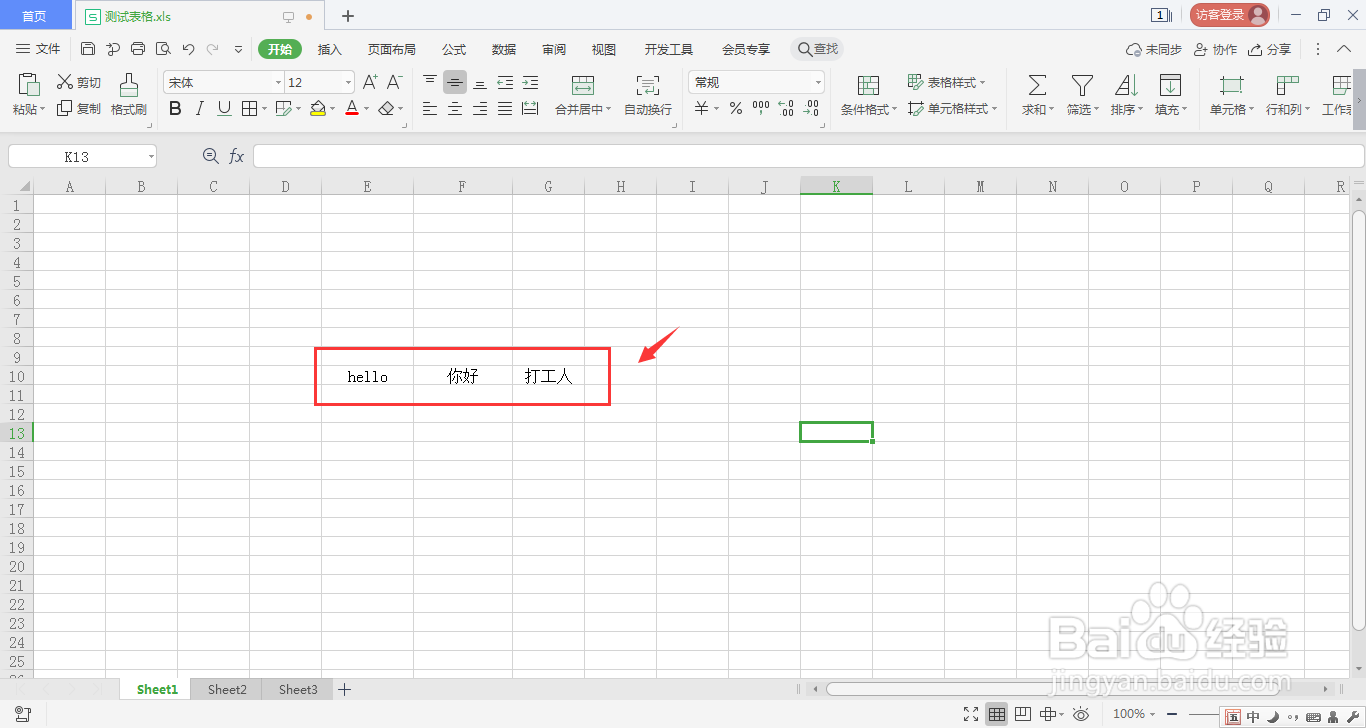1366x728 pixels.
Task: Toggle Italic formatting
Action: 200,108
